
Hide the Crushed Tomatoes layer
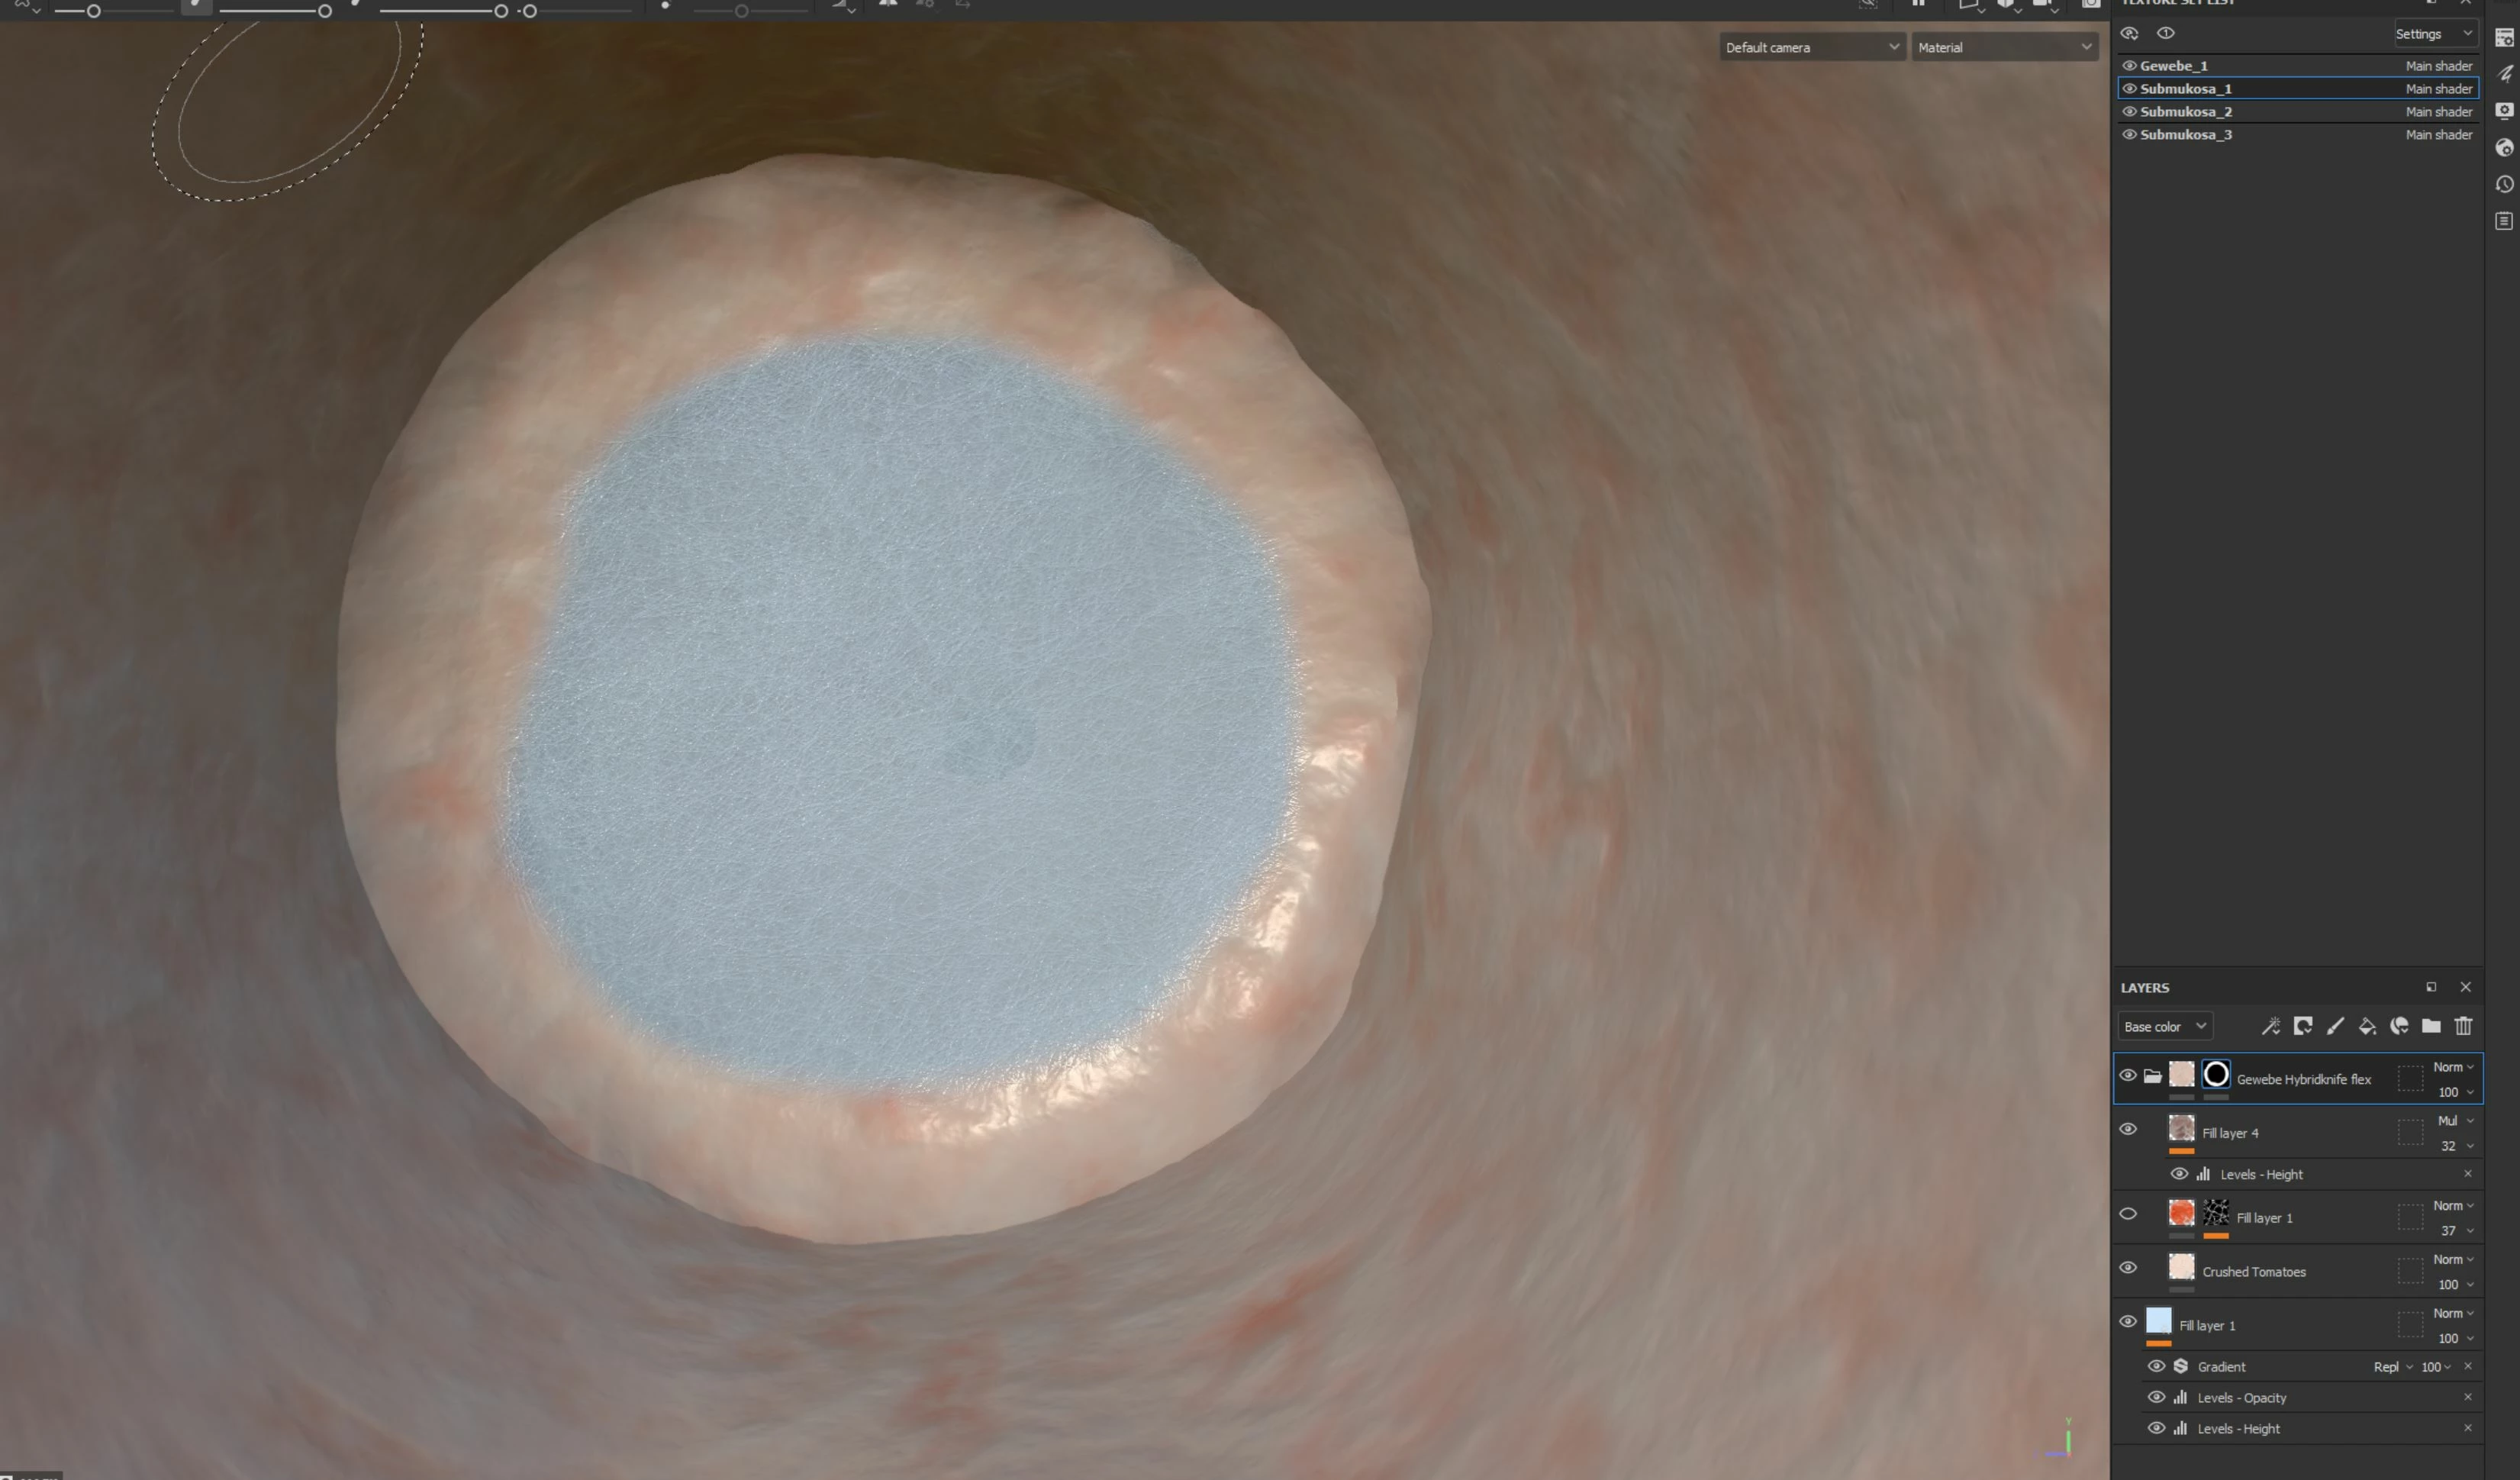tap(2128, 1267)
